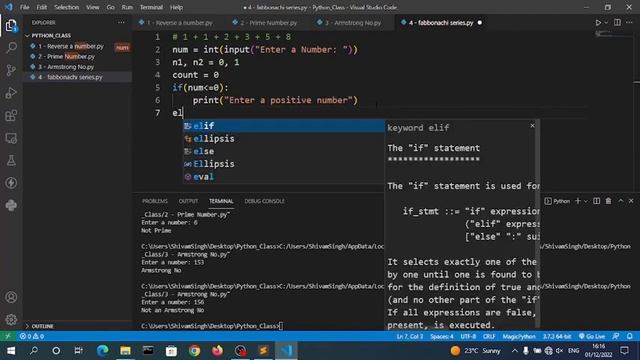This screenshot has width=640, height=360.
Task: Open the Search view in activity bar
Action: click(x=11, y=48)
